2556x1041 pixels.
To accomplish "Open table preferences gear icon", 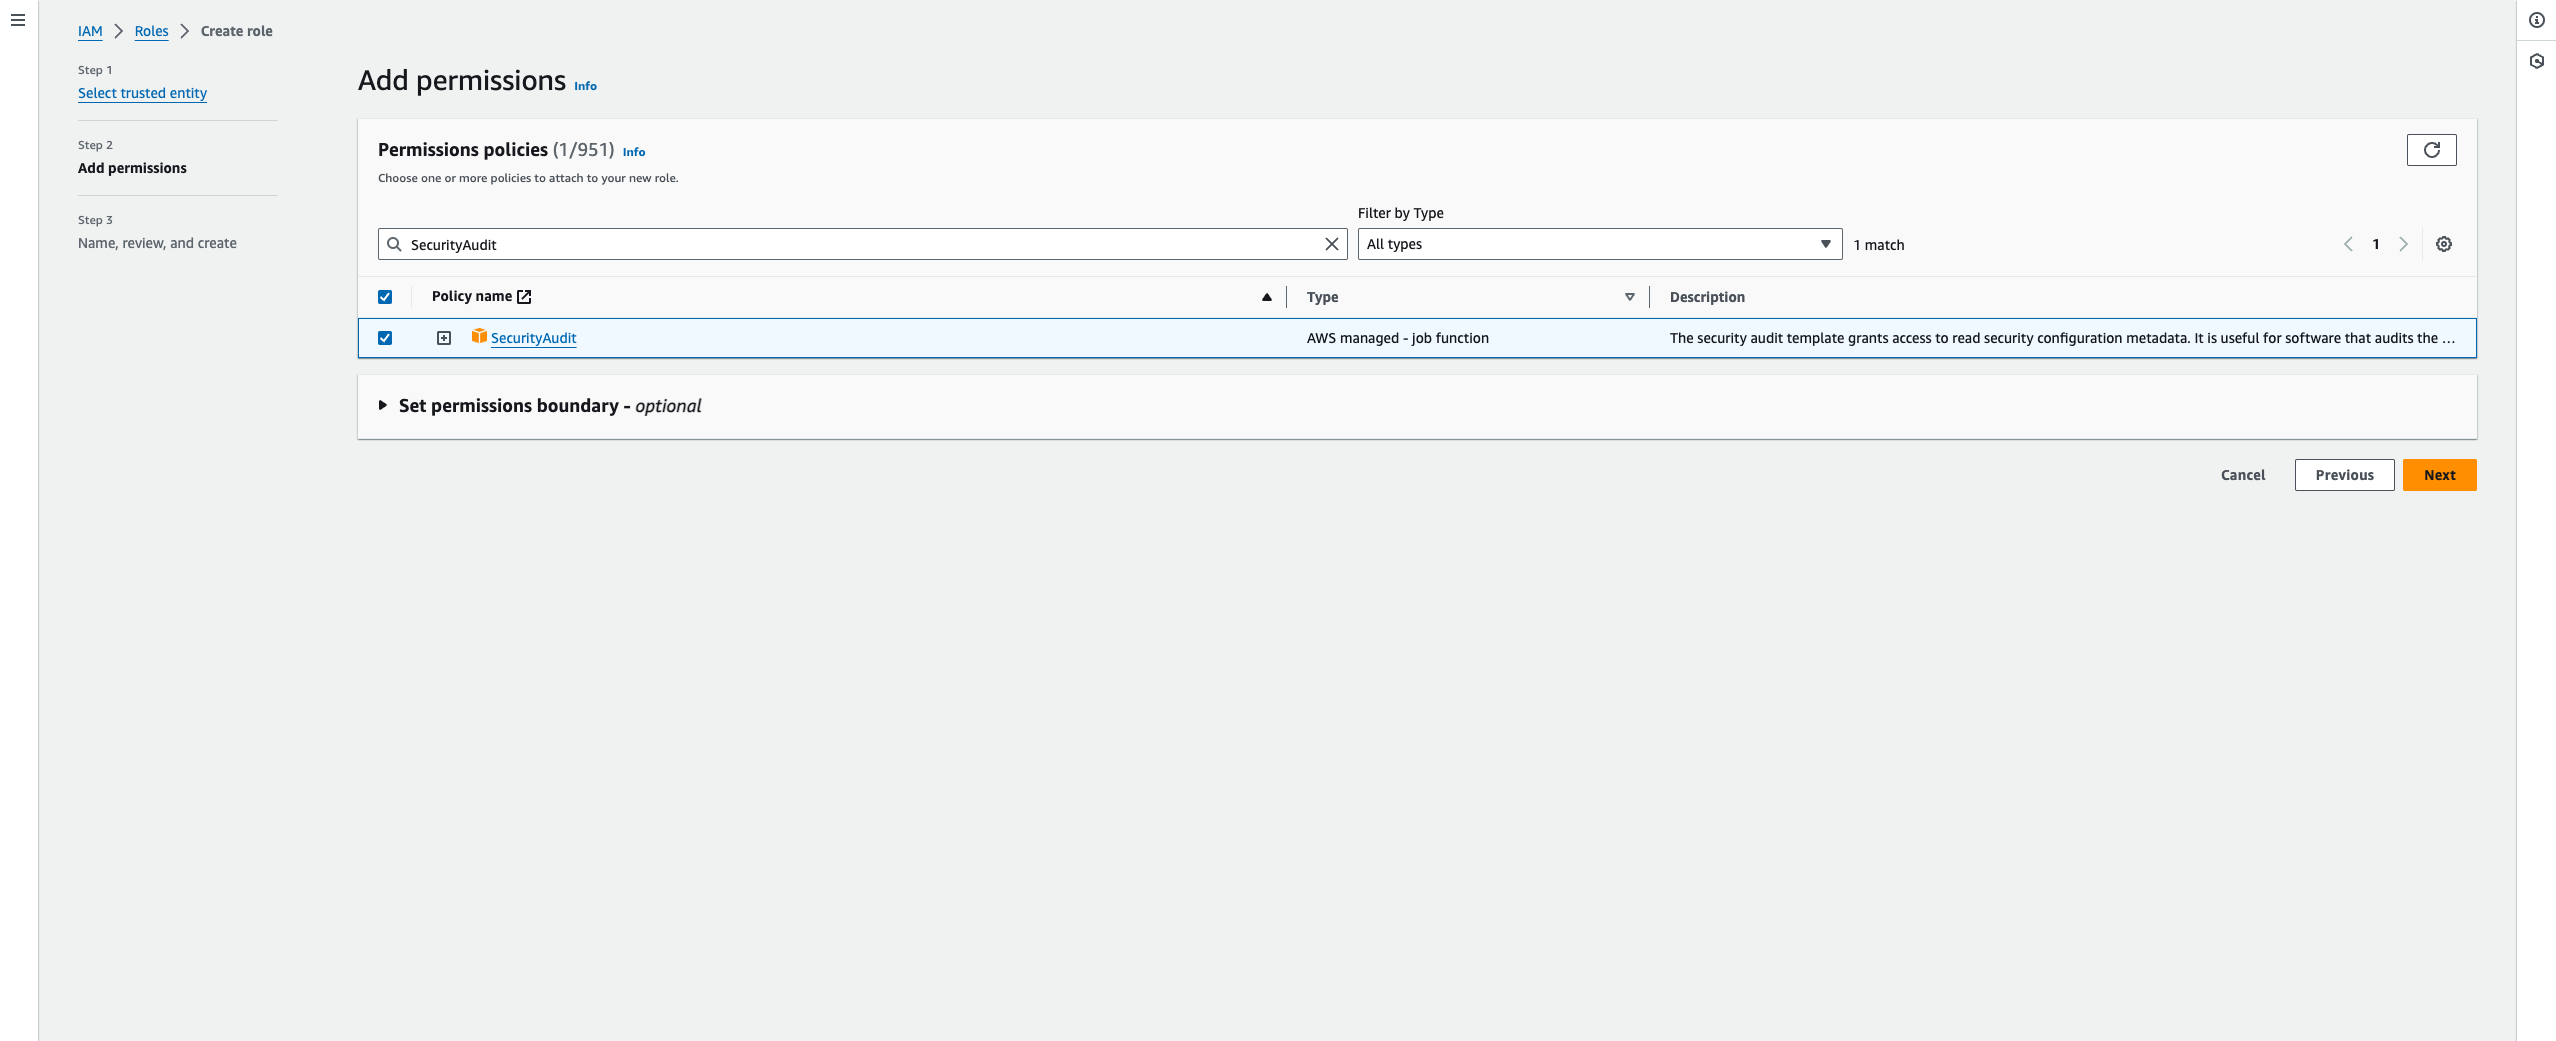I will [x=2443, y=244].
